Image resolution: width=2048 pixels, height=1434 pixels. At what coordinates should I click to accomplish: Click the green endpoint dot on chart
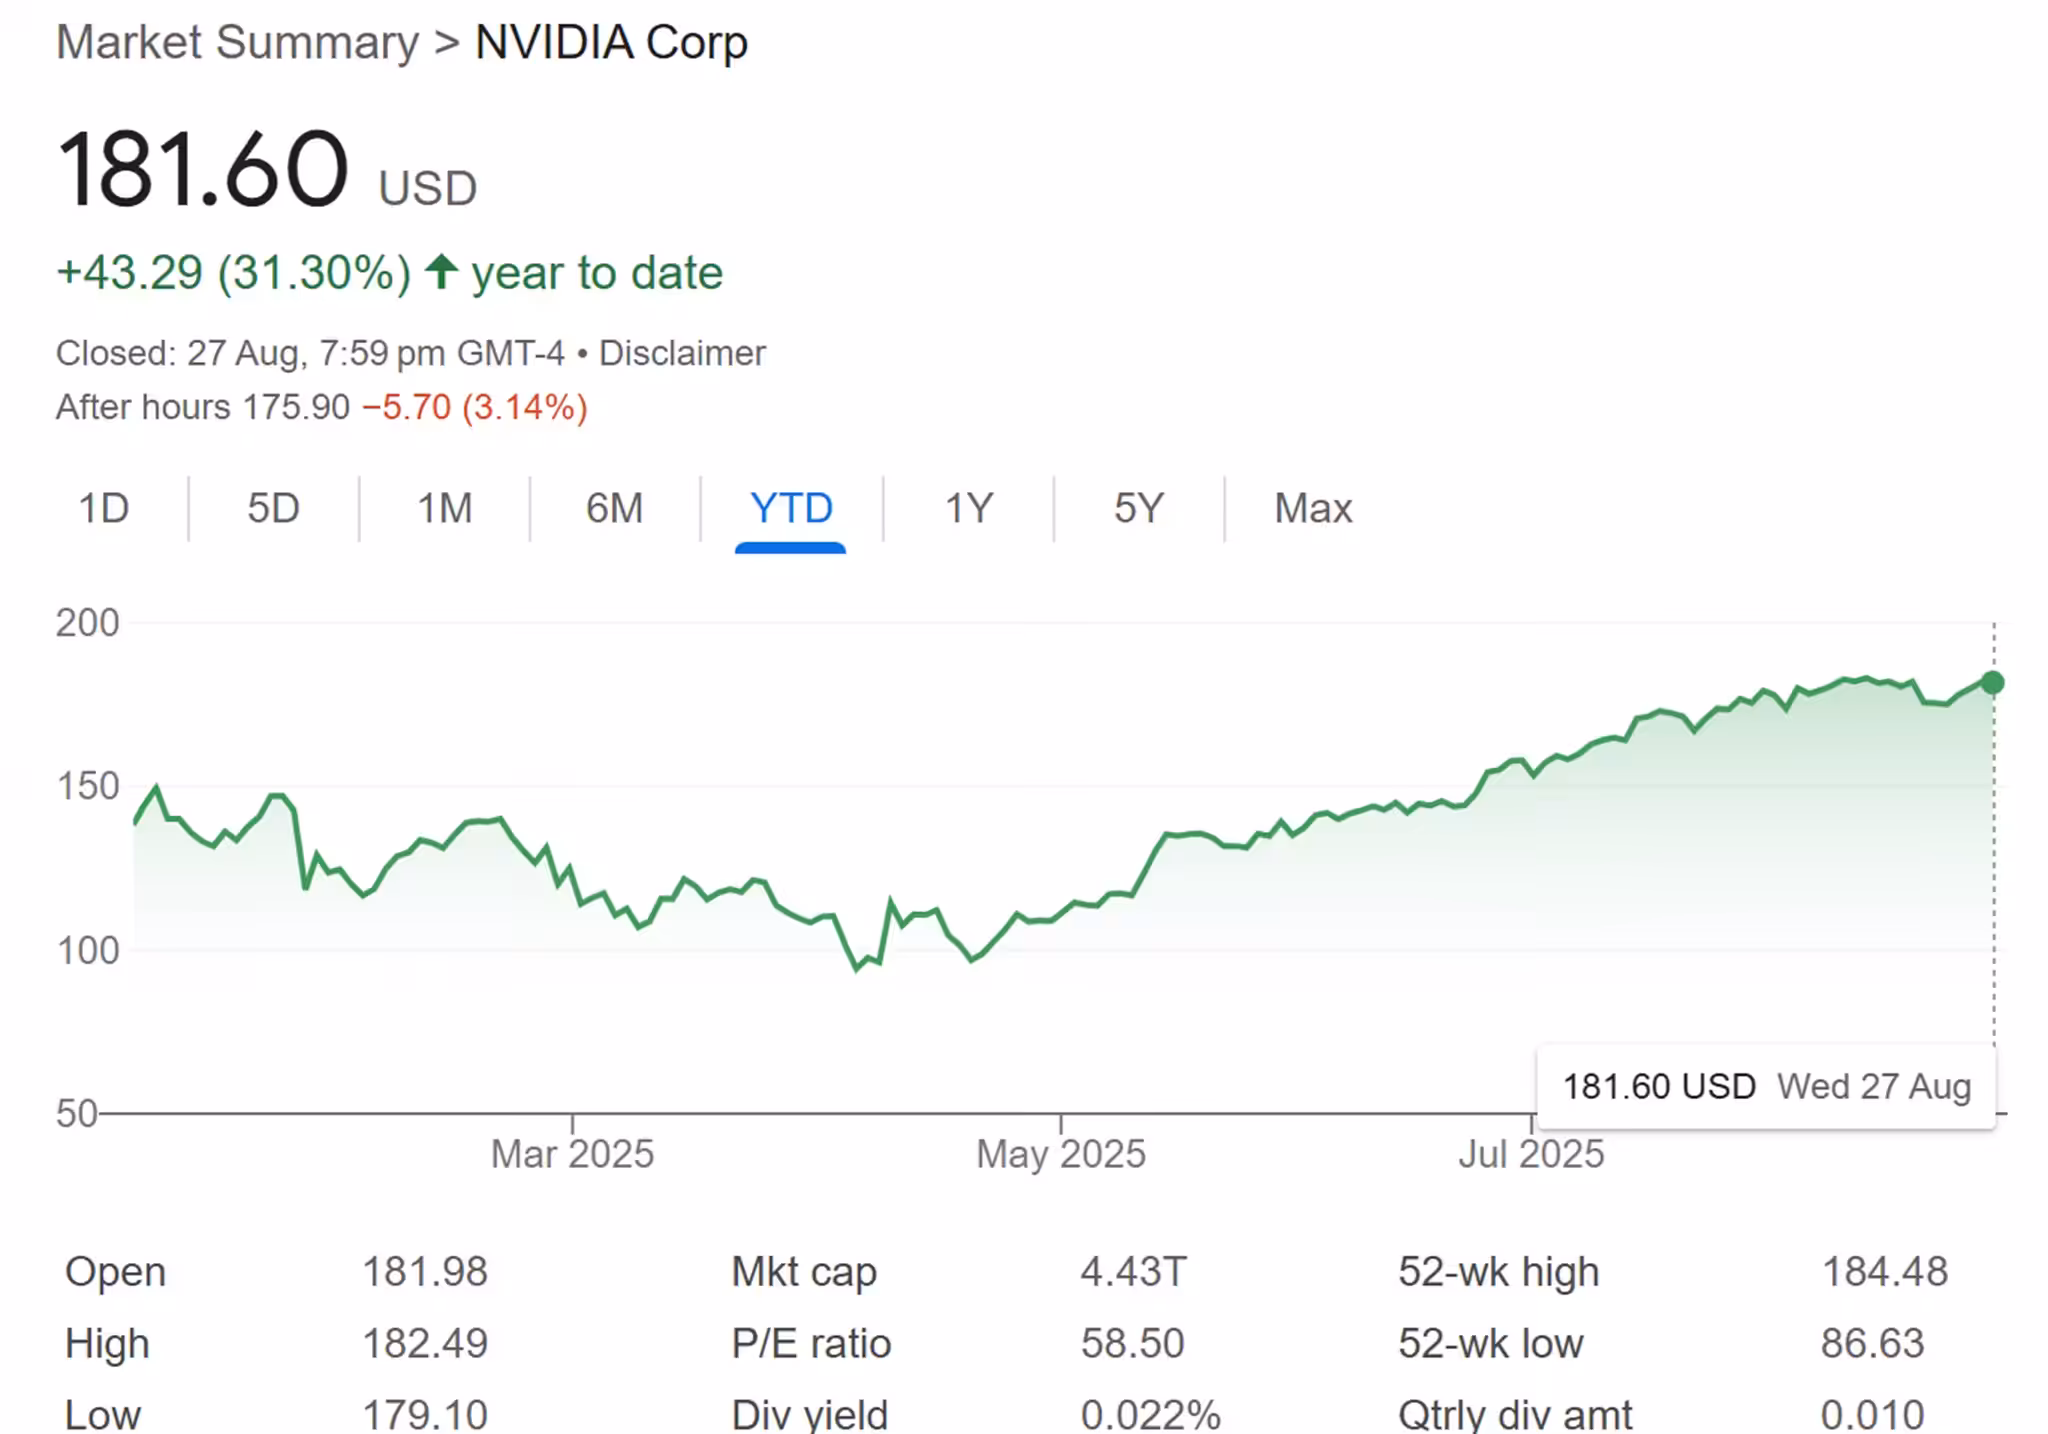[x=1992, y=683]
